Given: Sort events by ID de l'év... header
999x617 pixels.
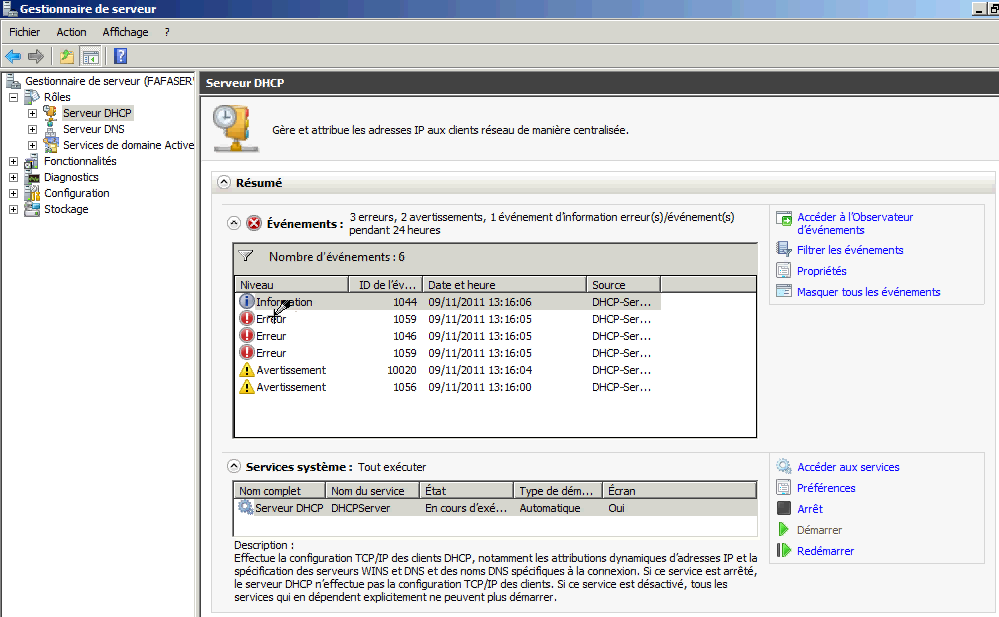Looking at the screenshot, I should click(x=386, y=284).
